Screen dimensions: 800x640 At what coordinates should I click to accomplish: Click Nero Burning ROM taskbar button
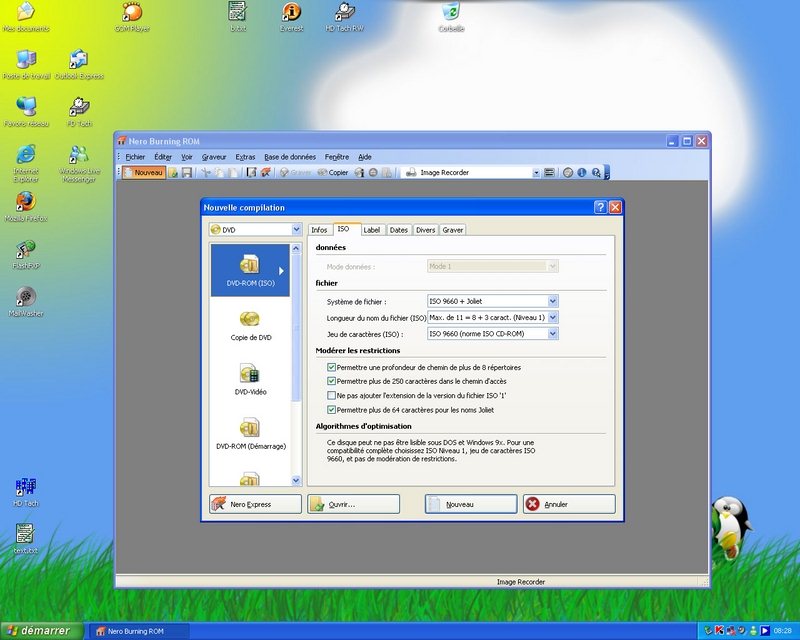(x=139, y=631)
